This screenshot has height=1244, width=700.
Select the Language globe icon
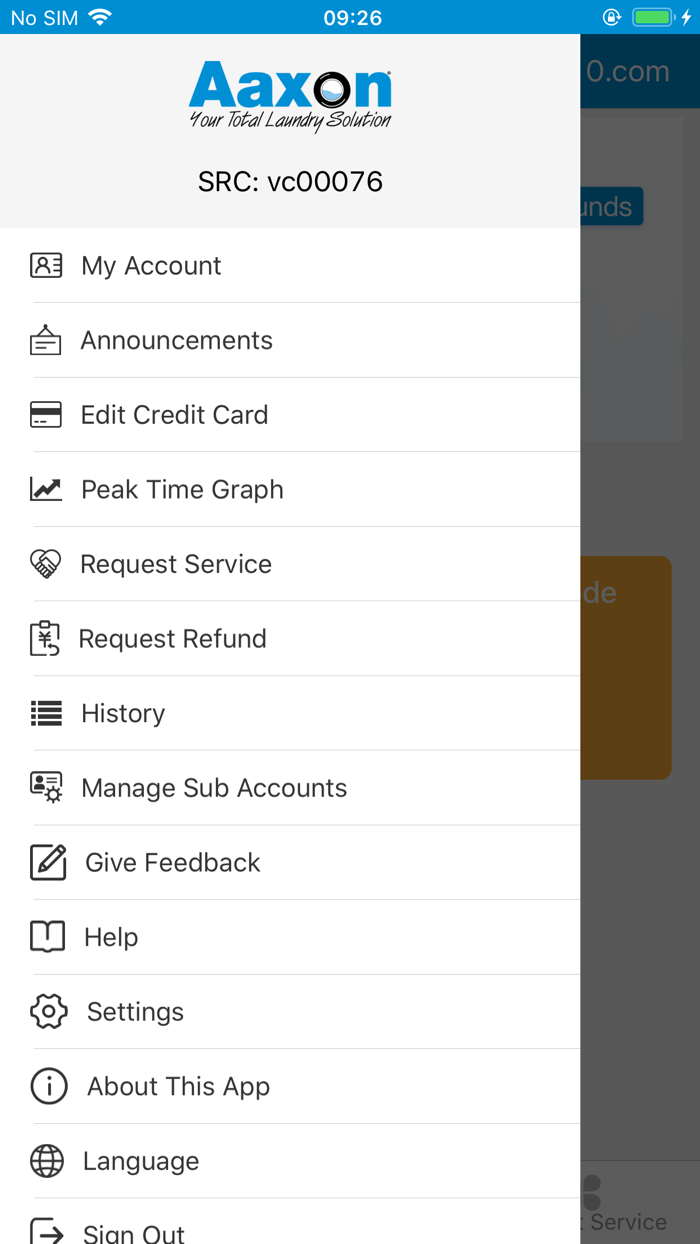46,1160
